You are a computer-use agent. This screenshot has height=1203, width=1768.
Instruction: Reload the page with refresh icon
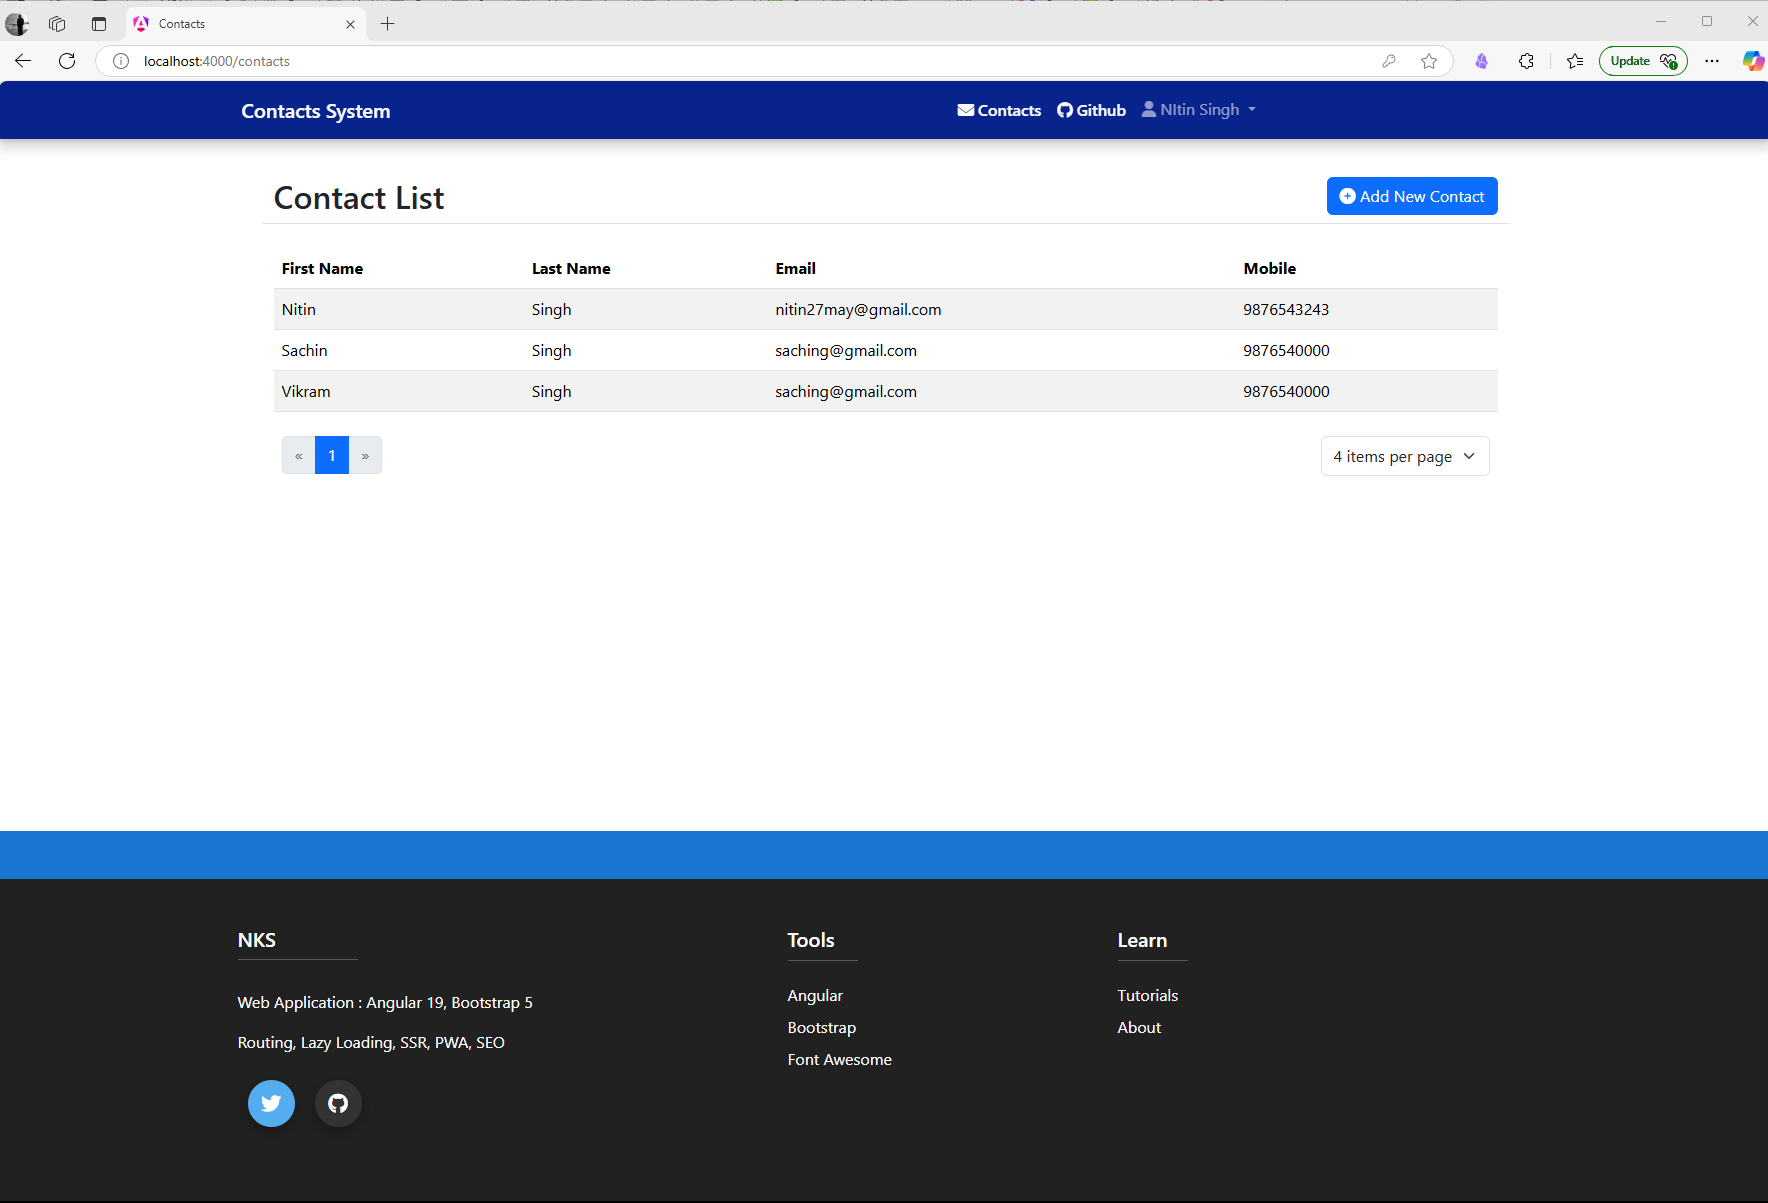(67, 61)
